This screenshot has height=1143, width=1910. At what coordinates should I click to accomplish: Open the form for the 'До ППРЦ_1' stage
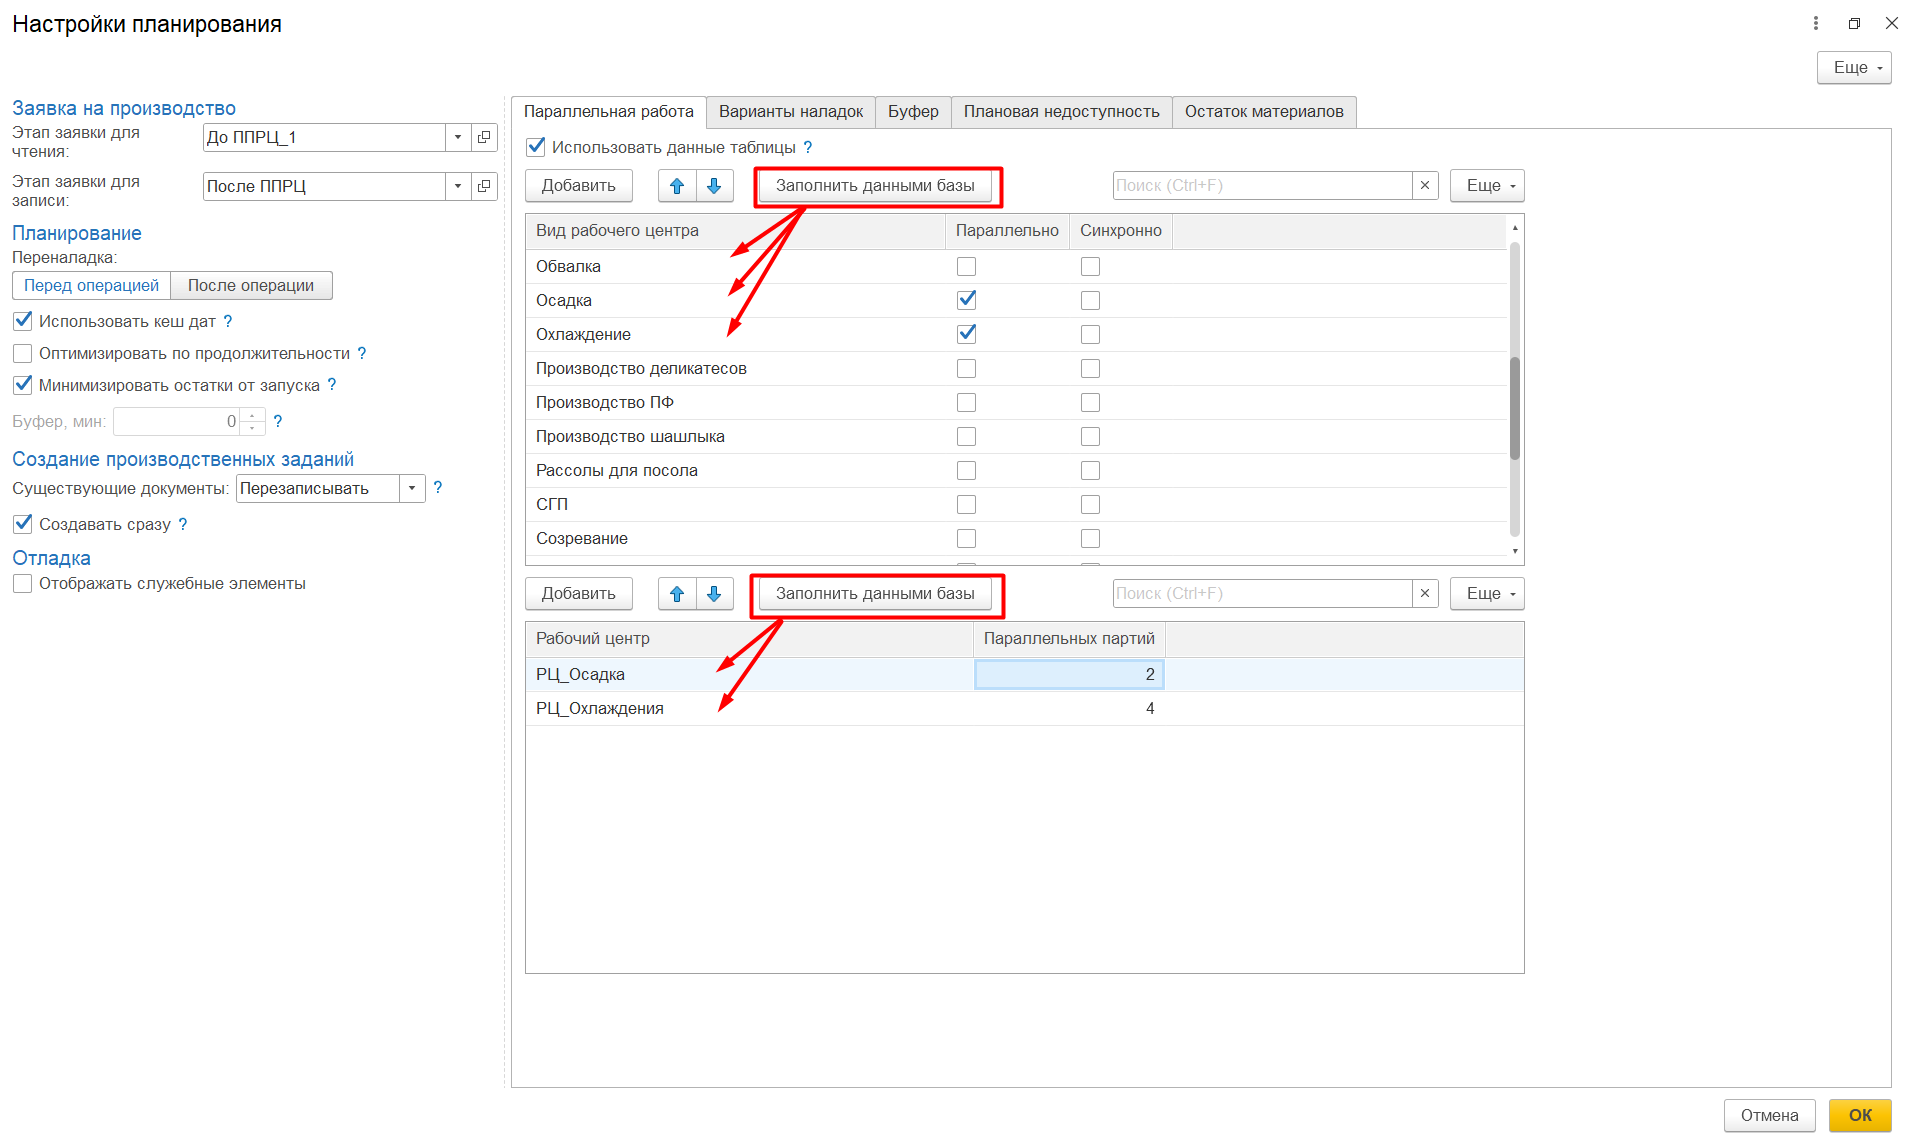coord(484,138)
